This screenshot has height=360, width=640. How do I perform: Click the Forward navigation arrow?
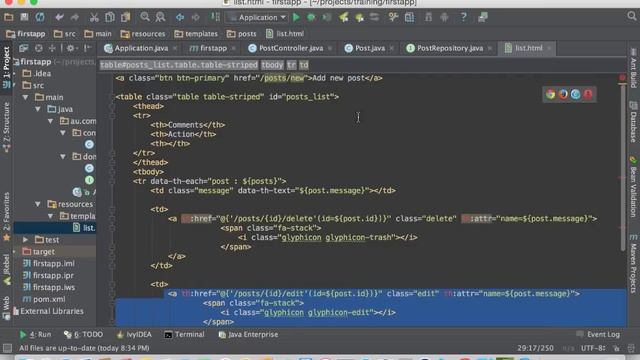(196, 17)
